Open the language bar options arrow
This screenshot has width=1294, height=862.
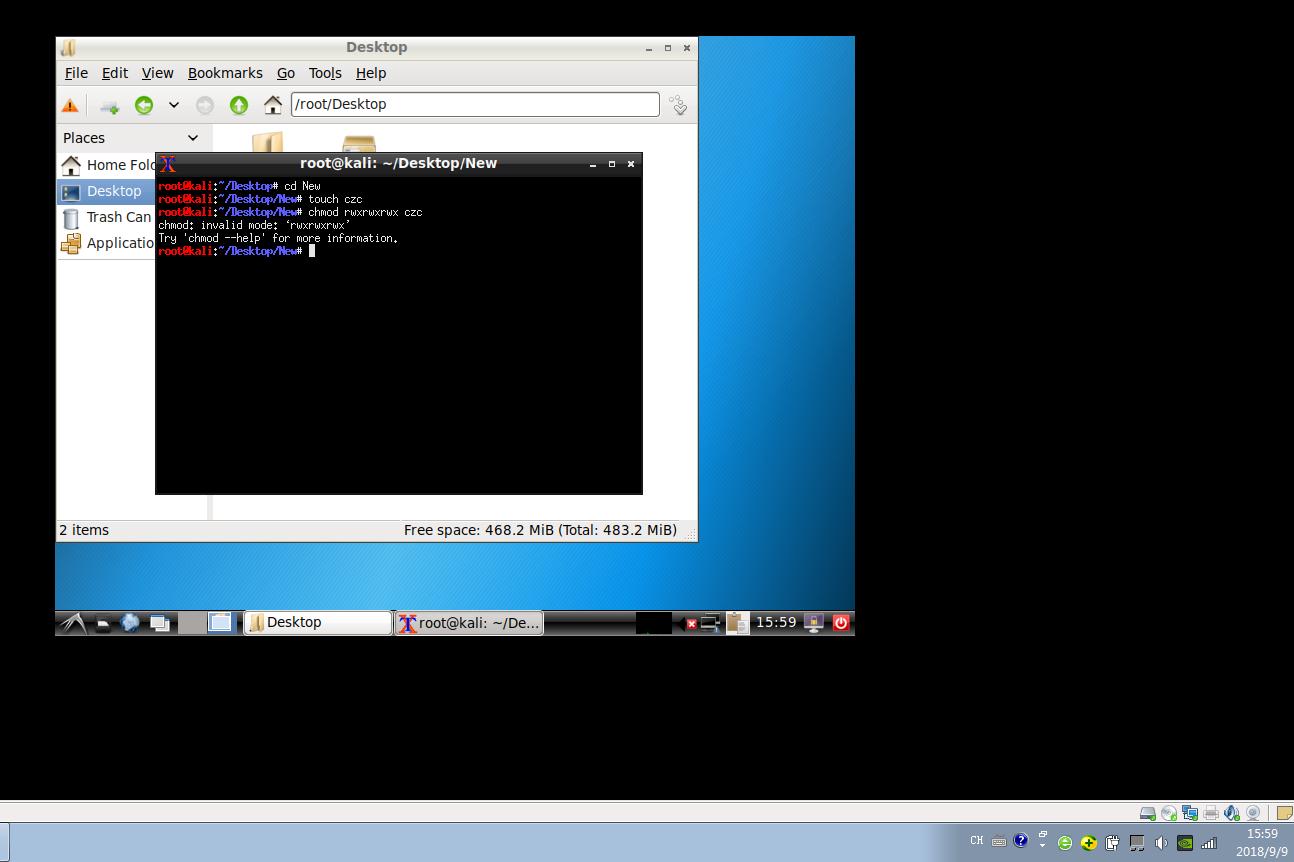[1042, 845]
